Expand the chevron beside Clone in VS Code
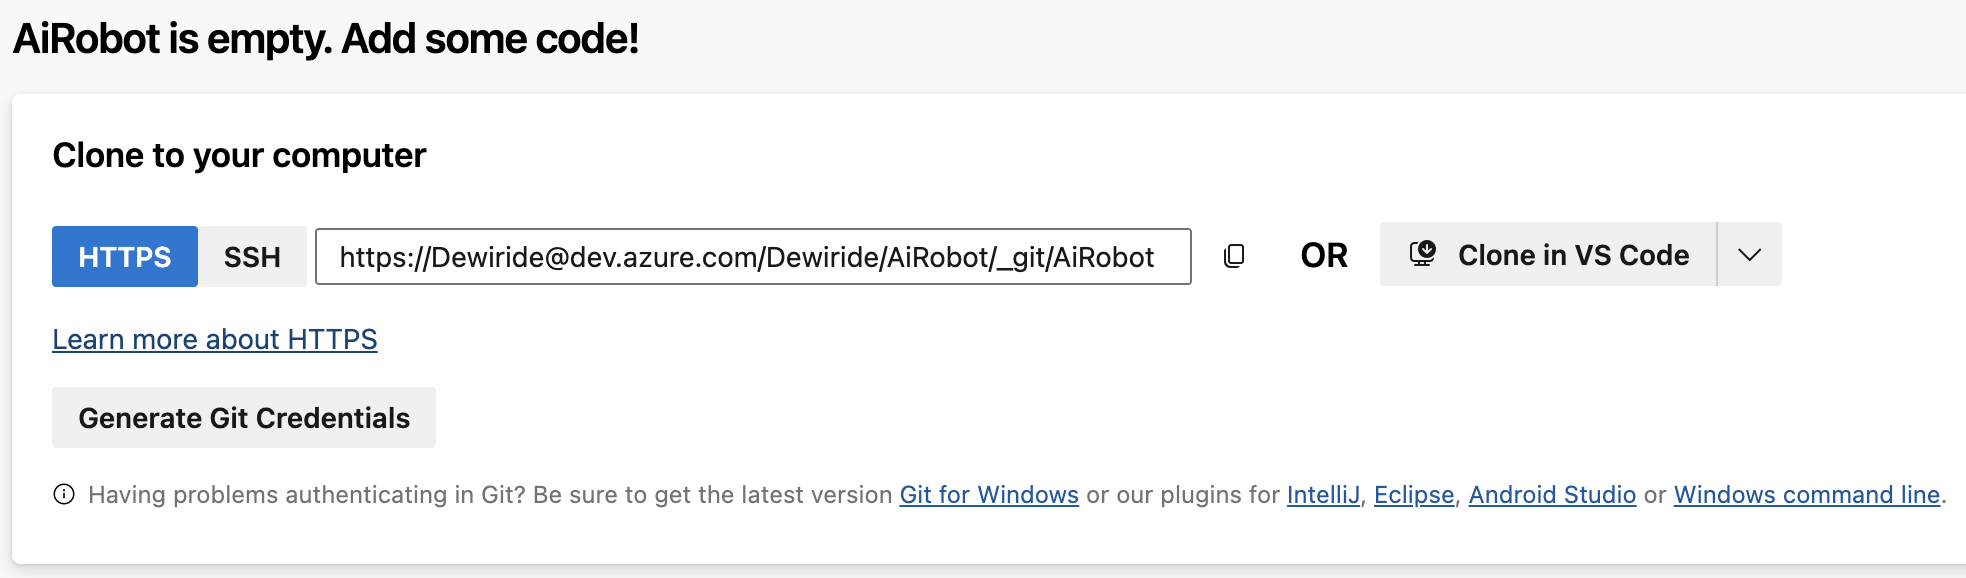Viewport: 1966px width, 578px height. click(x=1749, y=255)
